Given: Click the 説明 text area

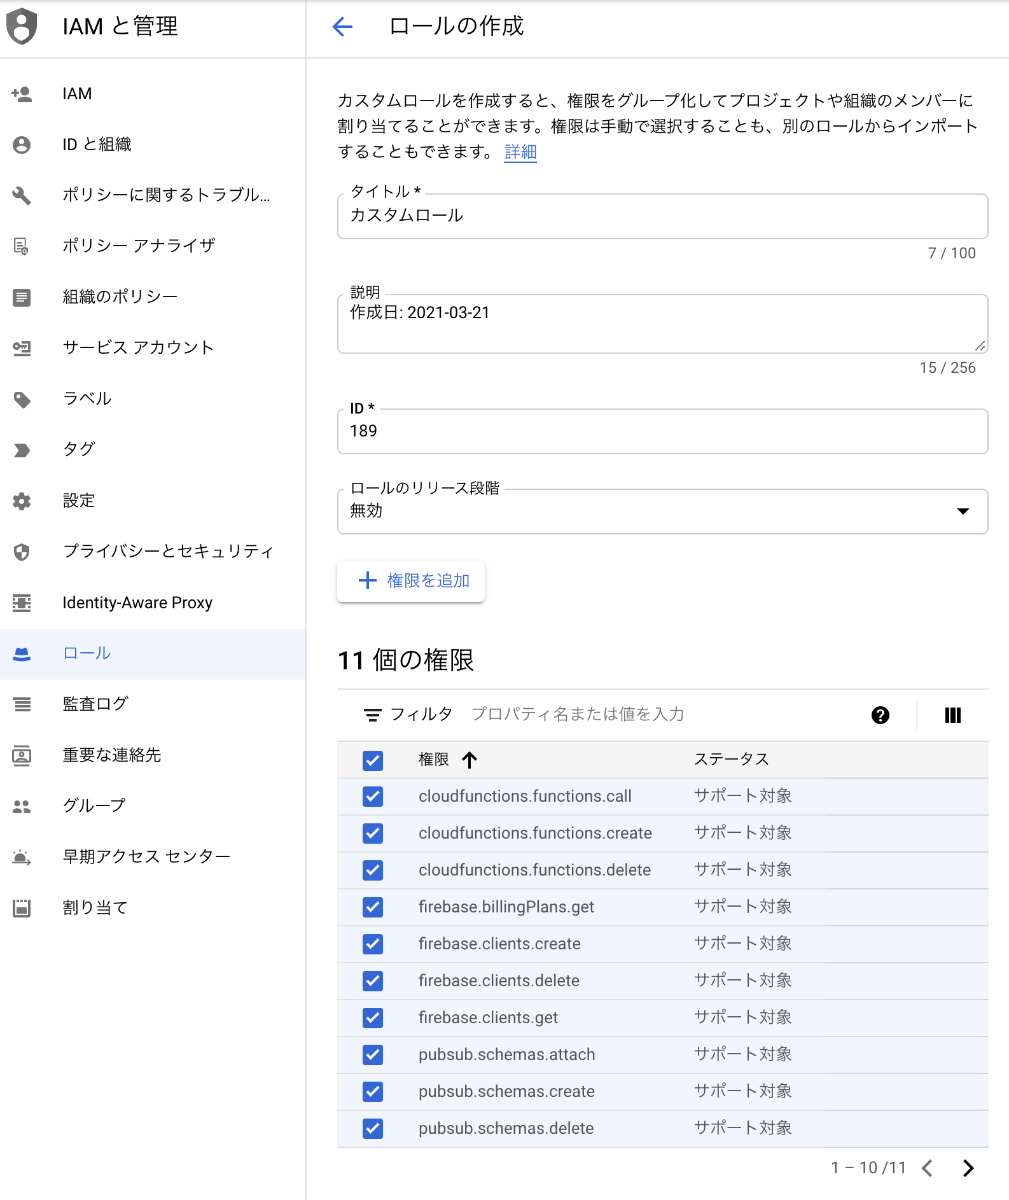Looking at the screenshot, I should [663, 323].
